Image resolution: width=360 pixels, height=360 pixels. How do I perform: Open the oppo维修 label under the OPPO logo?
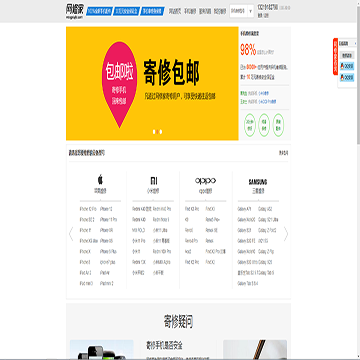205,191
